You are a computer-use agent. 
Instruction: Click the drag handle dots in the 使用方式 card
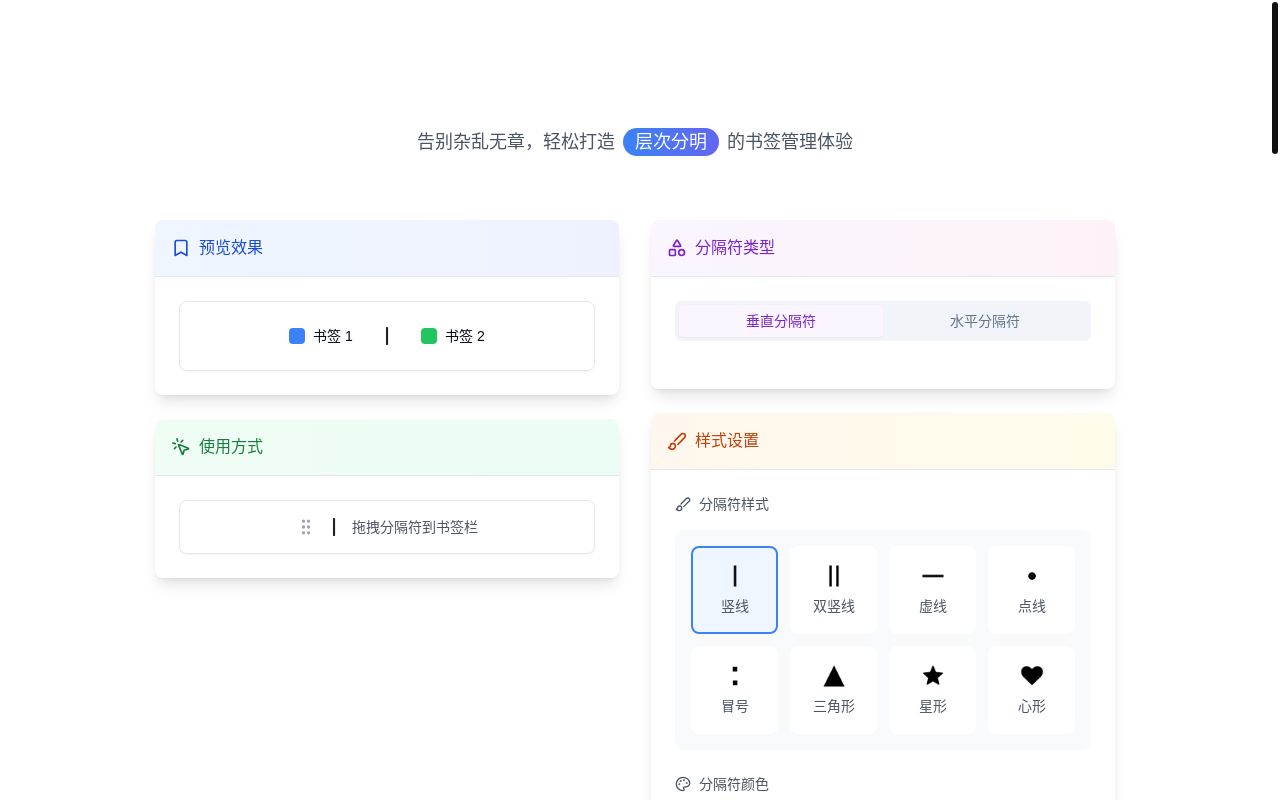[x=306, y=527]
